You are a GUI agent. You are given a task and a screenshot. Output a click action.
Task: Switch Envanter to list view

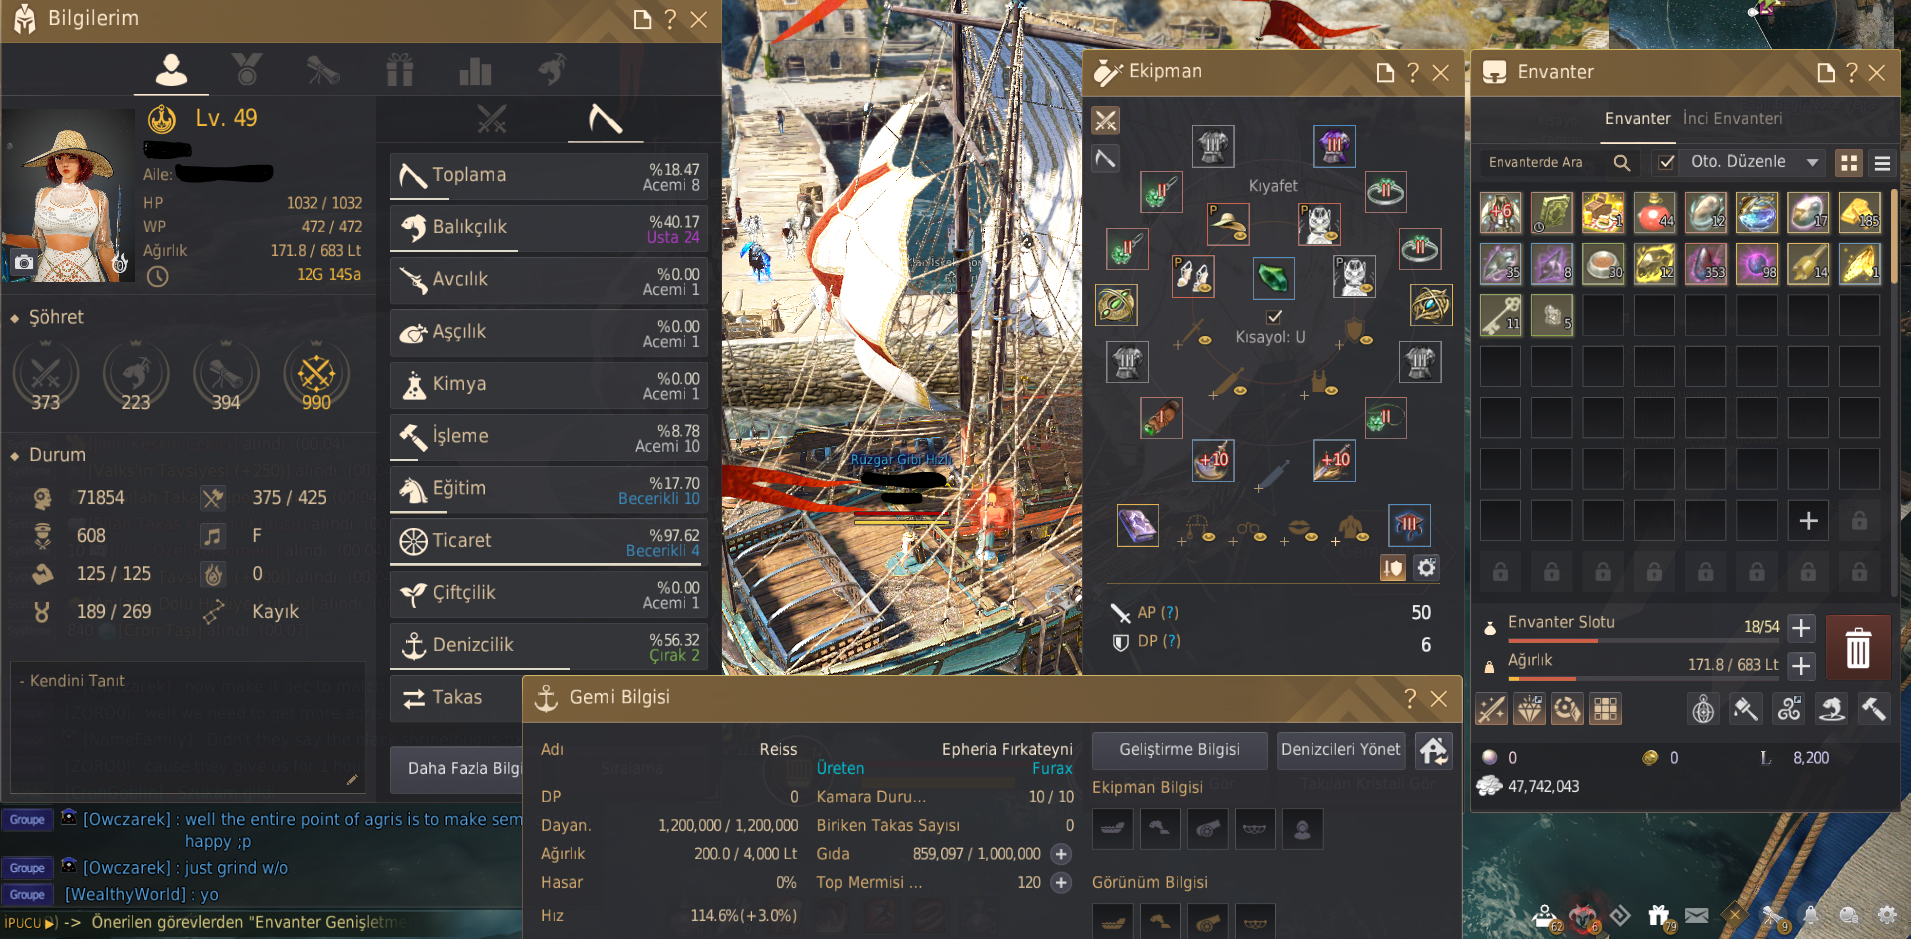tap(1882, 163)
